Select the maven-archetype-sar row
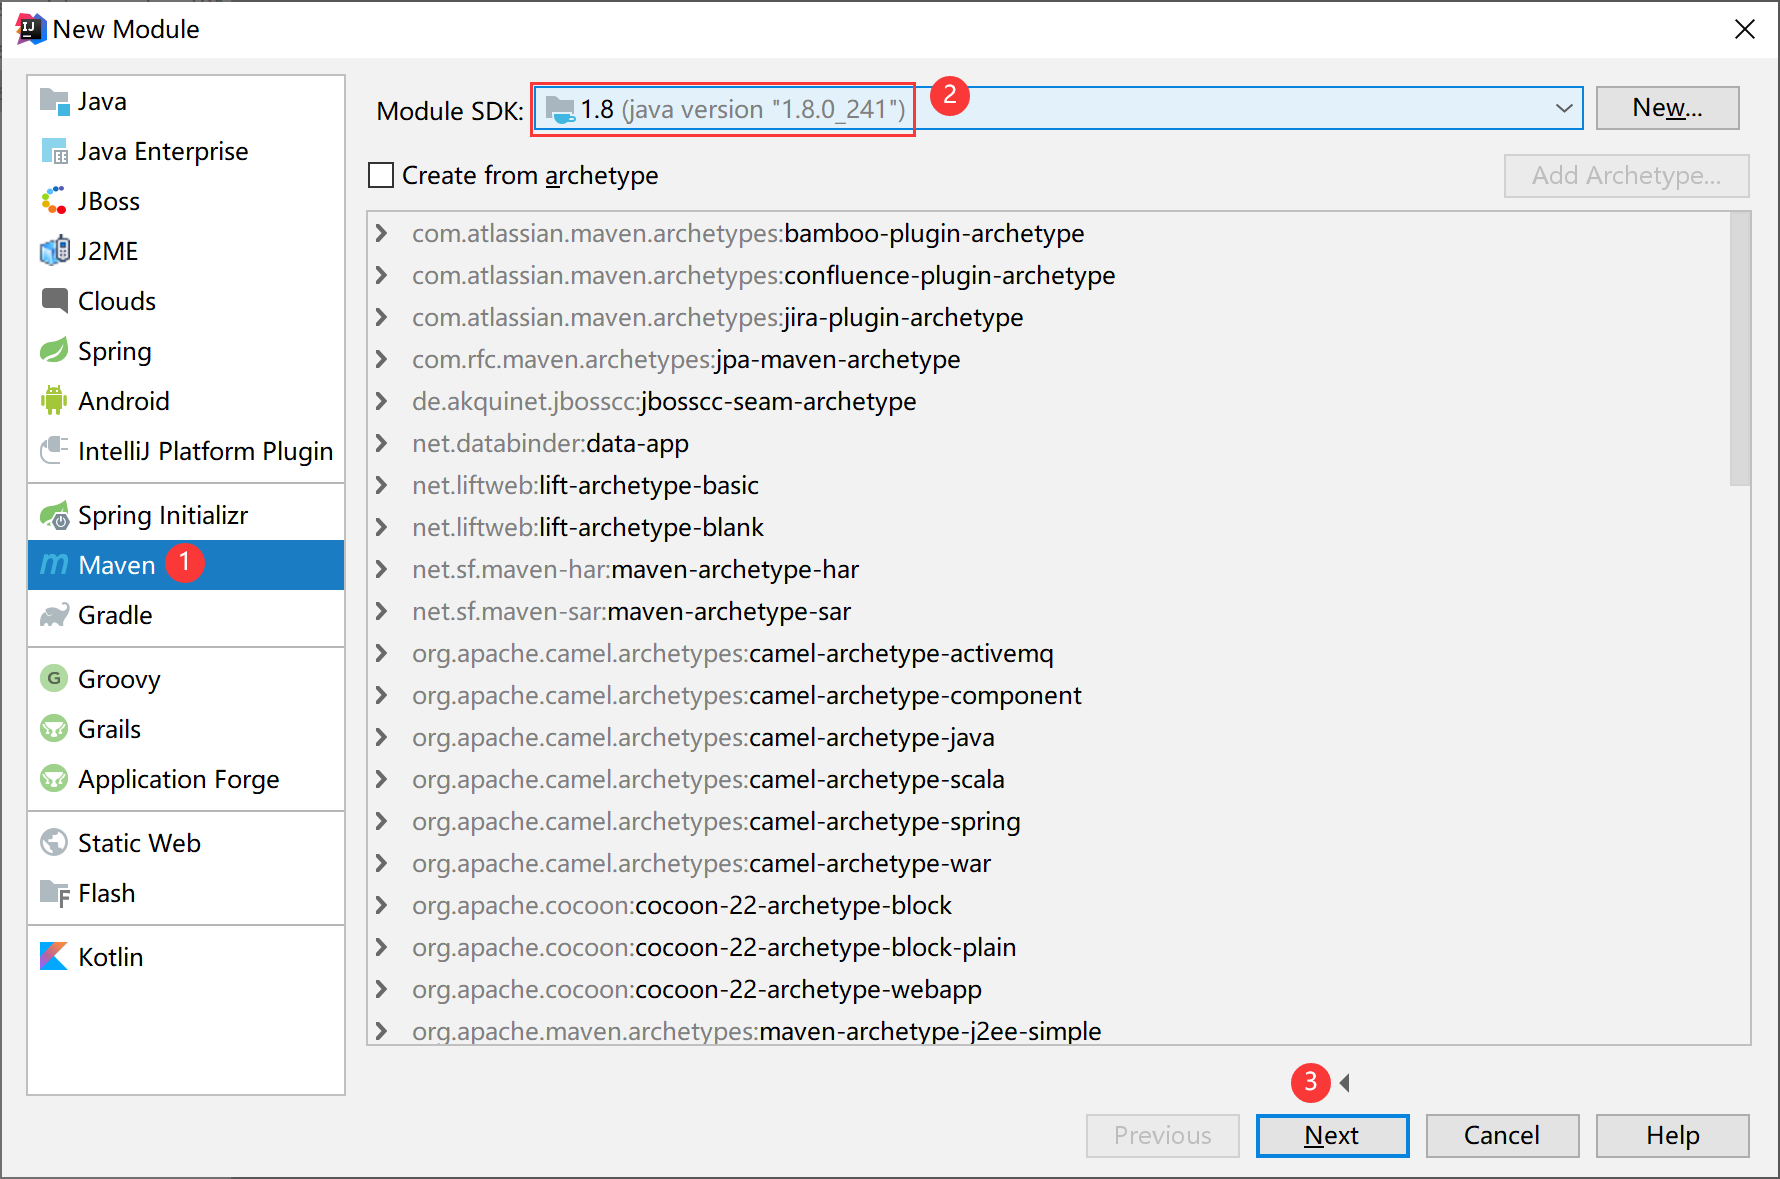This screenshot has width=1780, height=1179. tap(1050, 611)
